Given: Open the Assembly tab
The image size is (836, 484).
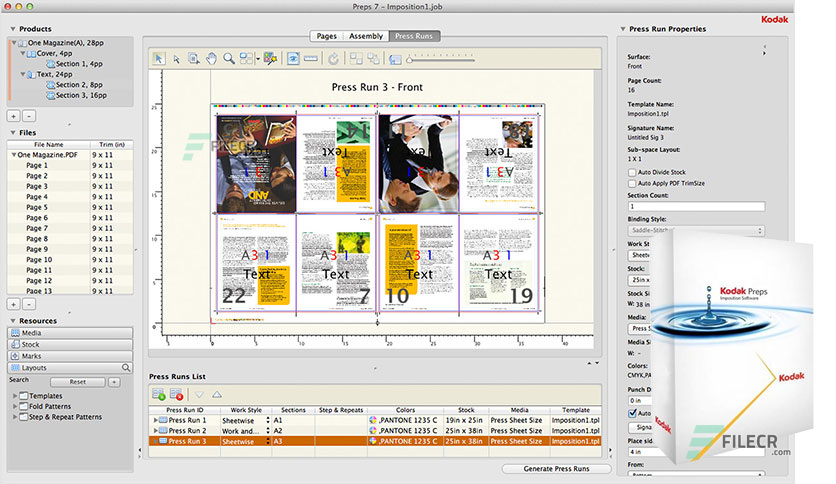Looking at the screenshot, I should click(365, 36).
